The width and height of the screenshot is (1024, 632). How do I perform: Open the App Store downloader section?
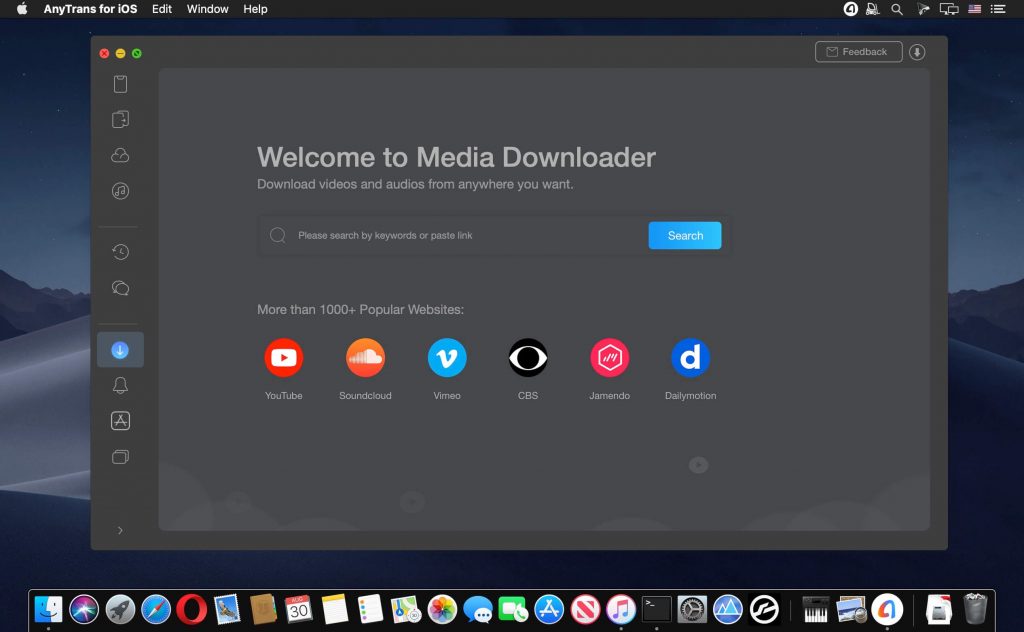(120, 420)
